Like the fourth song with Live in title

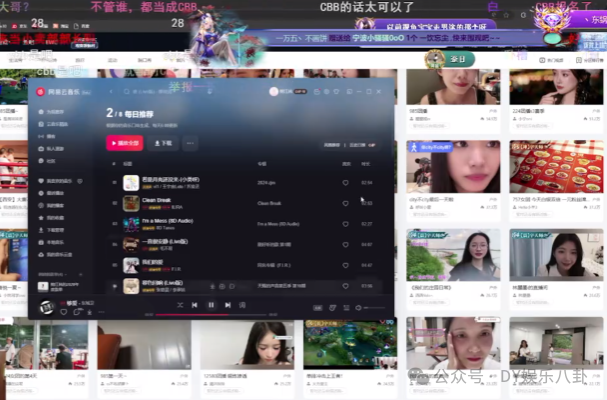345,244
